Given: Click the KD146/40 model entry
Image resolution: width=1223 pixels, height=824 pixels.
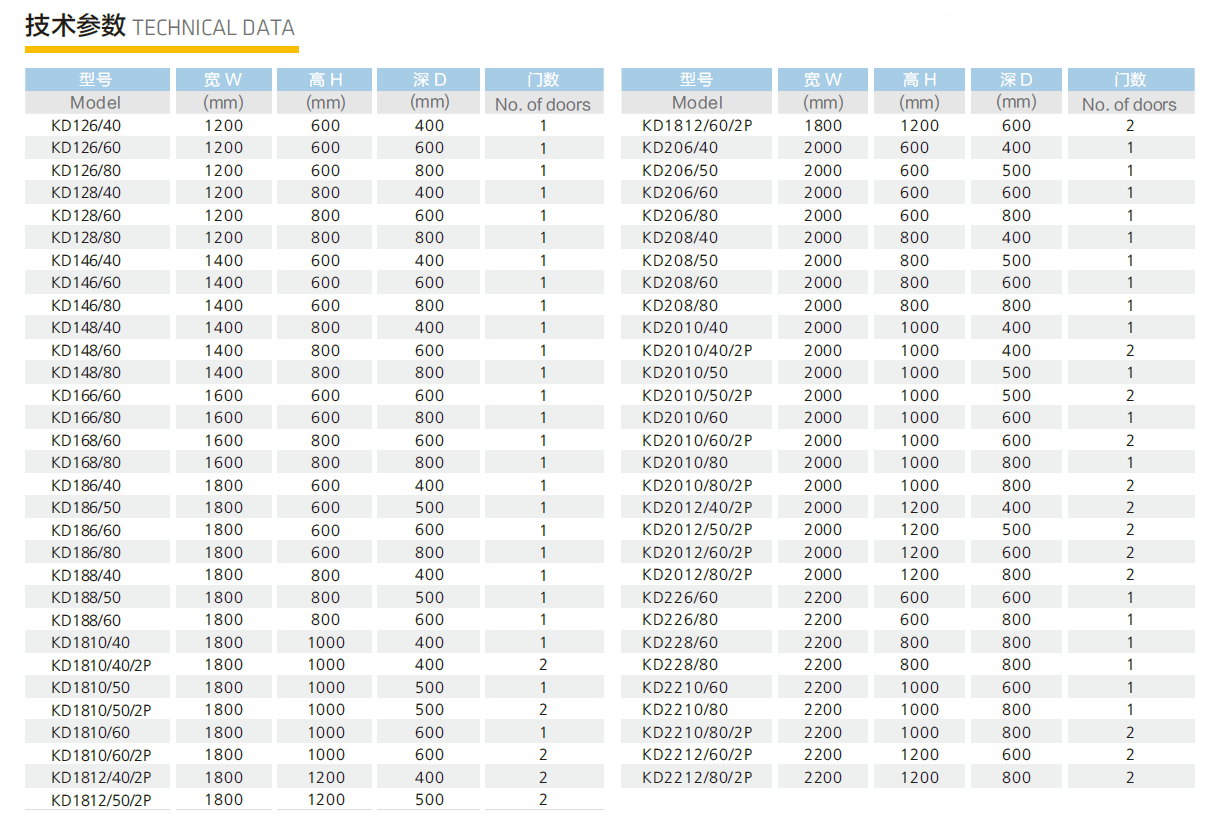Looking at the screenshot, I should (86, 260).
